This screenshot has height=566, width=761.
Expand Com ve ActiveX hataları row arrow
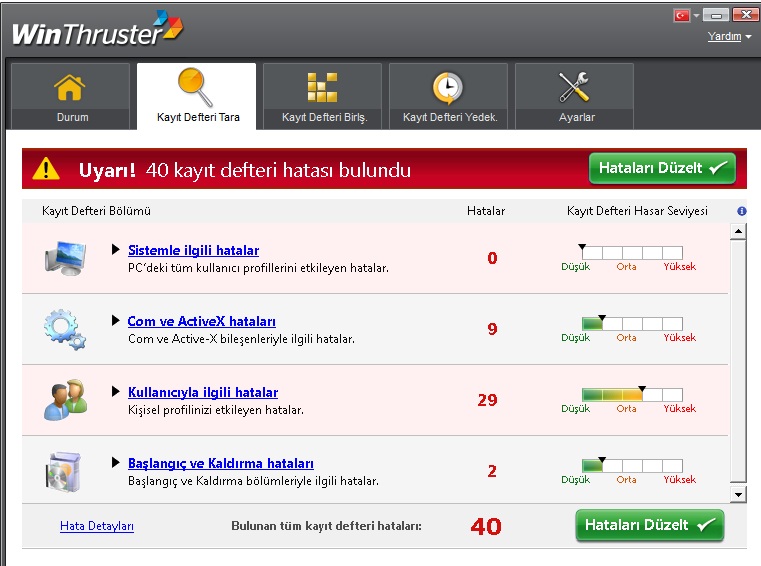pyautogui.click(x=116, y=320)
